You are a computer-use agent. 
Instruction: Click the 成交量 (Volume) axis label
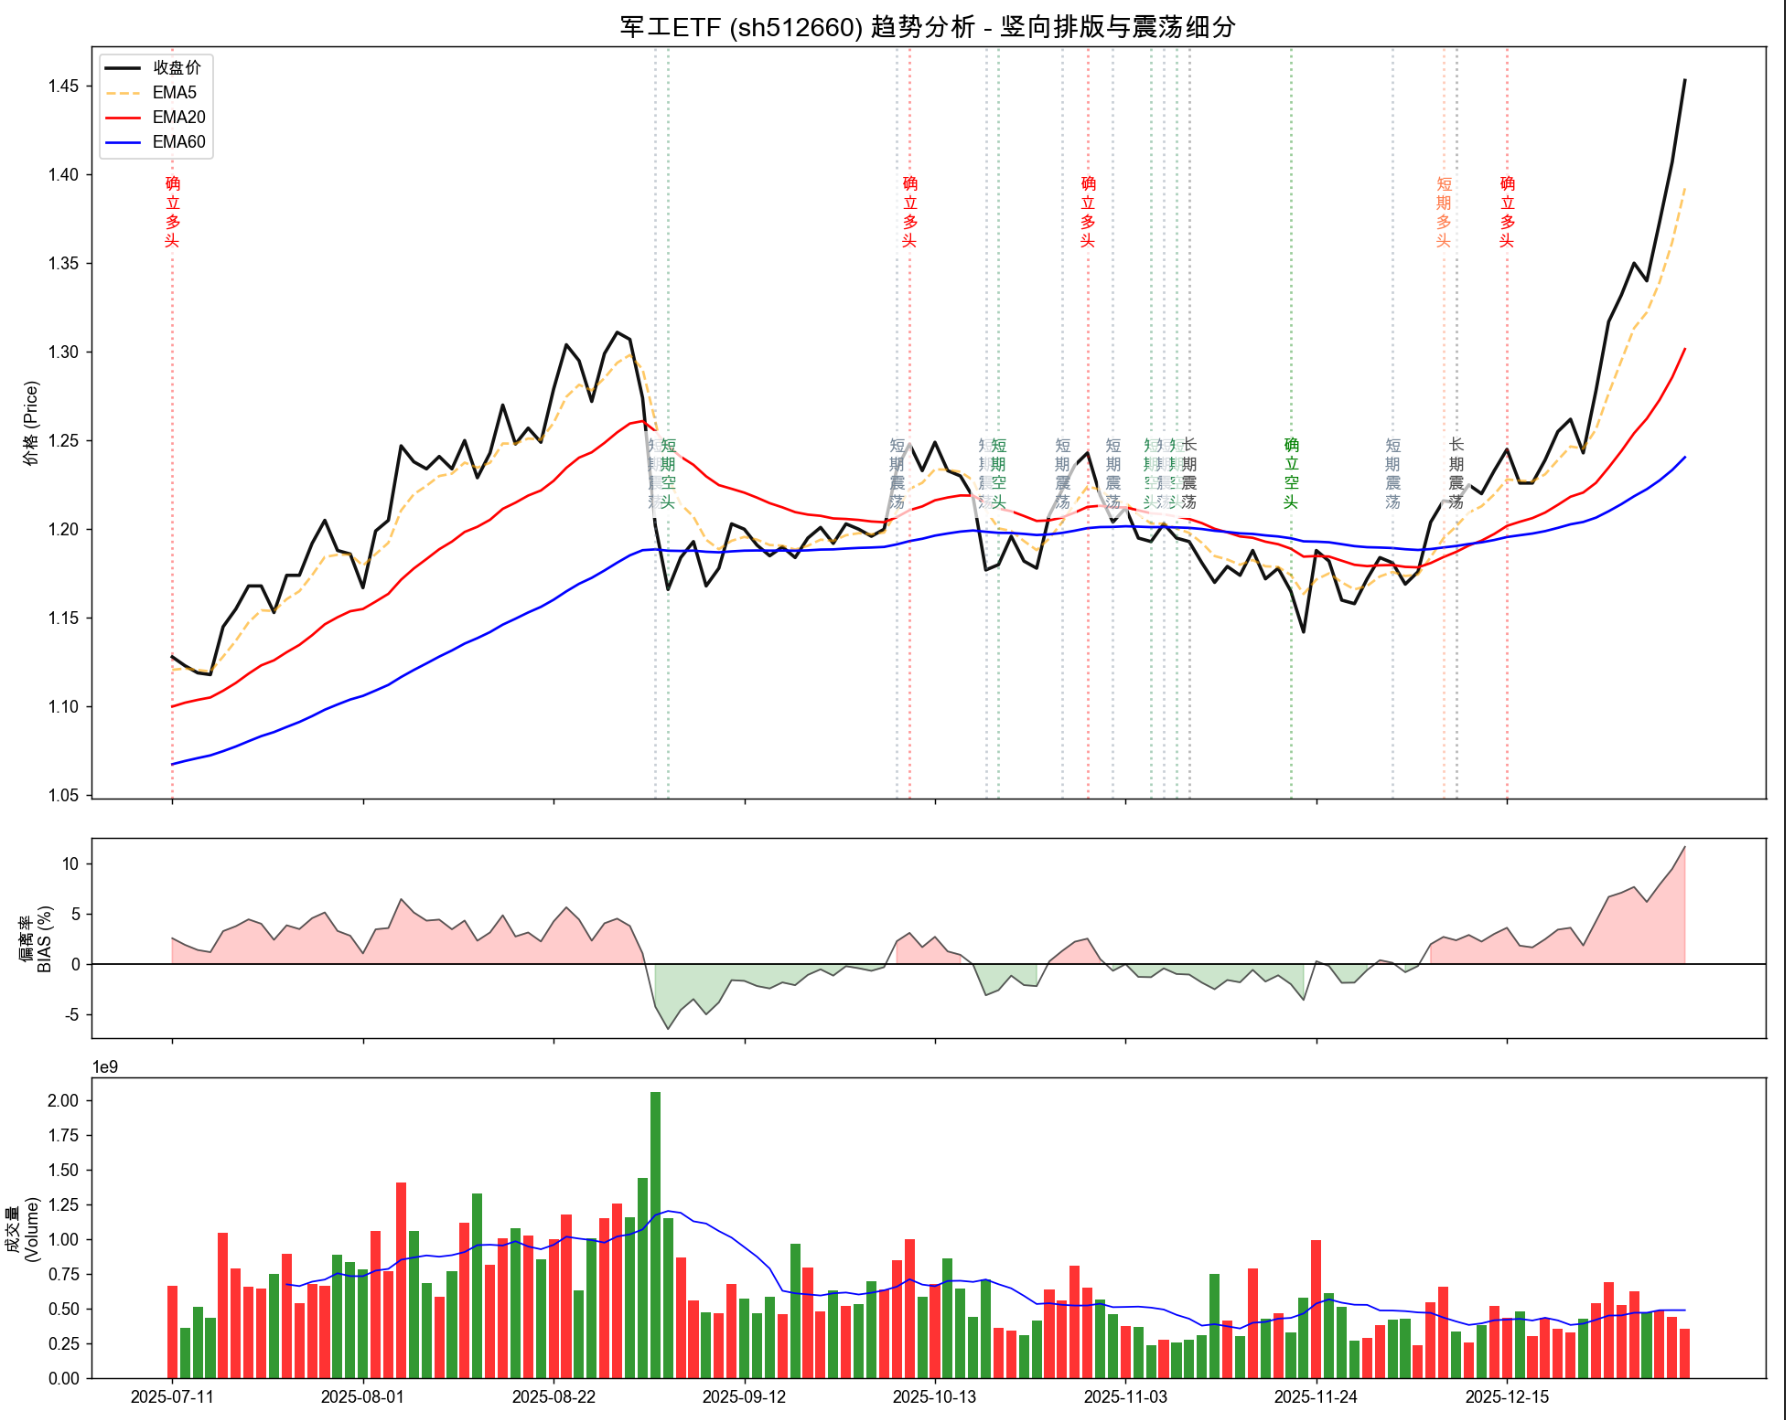click(x=23, y=1229)
